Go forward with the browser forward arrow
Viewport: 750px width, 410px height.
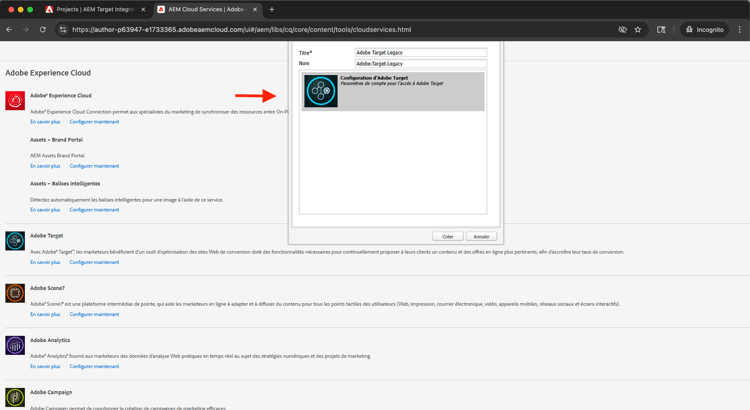tap(26, 30)
